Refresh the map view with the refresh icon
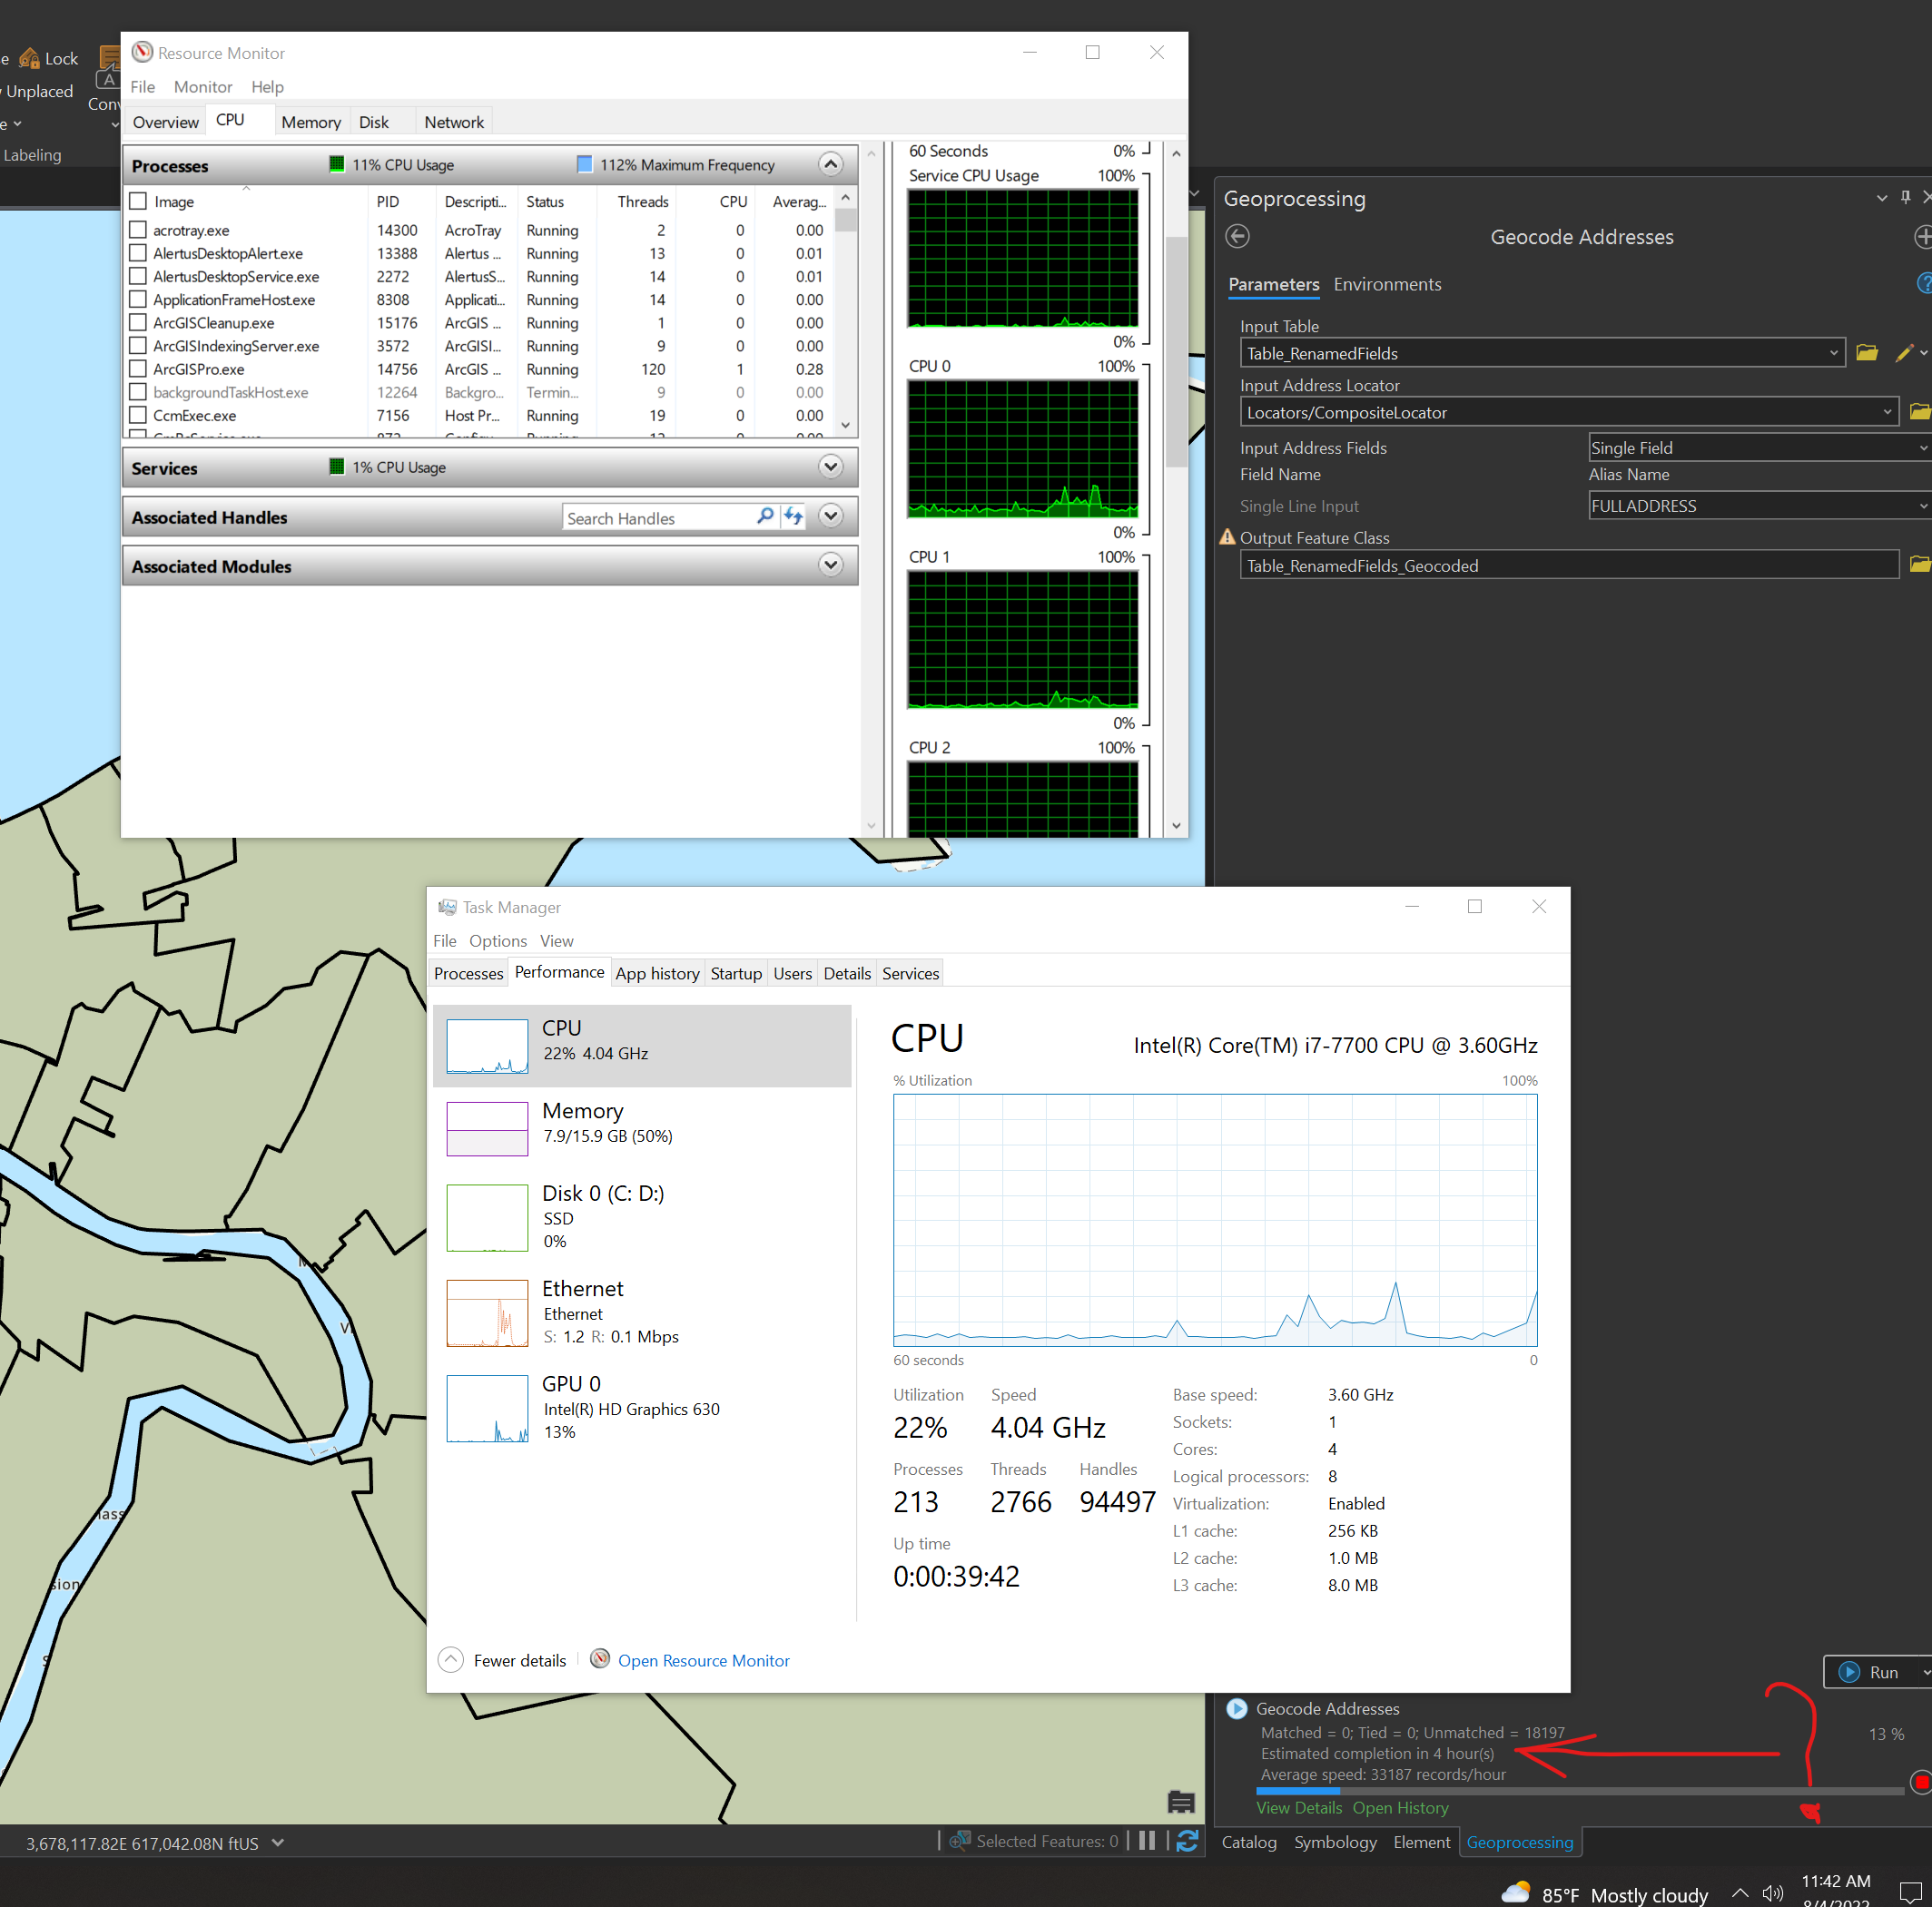This screenshot has height=1907, width=1932. click(1188, 1841)
